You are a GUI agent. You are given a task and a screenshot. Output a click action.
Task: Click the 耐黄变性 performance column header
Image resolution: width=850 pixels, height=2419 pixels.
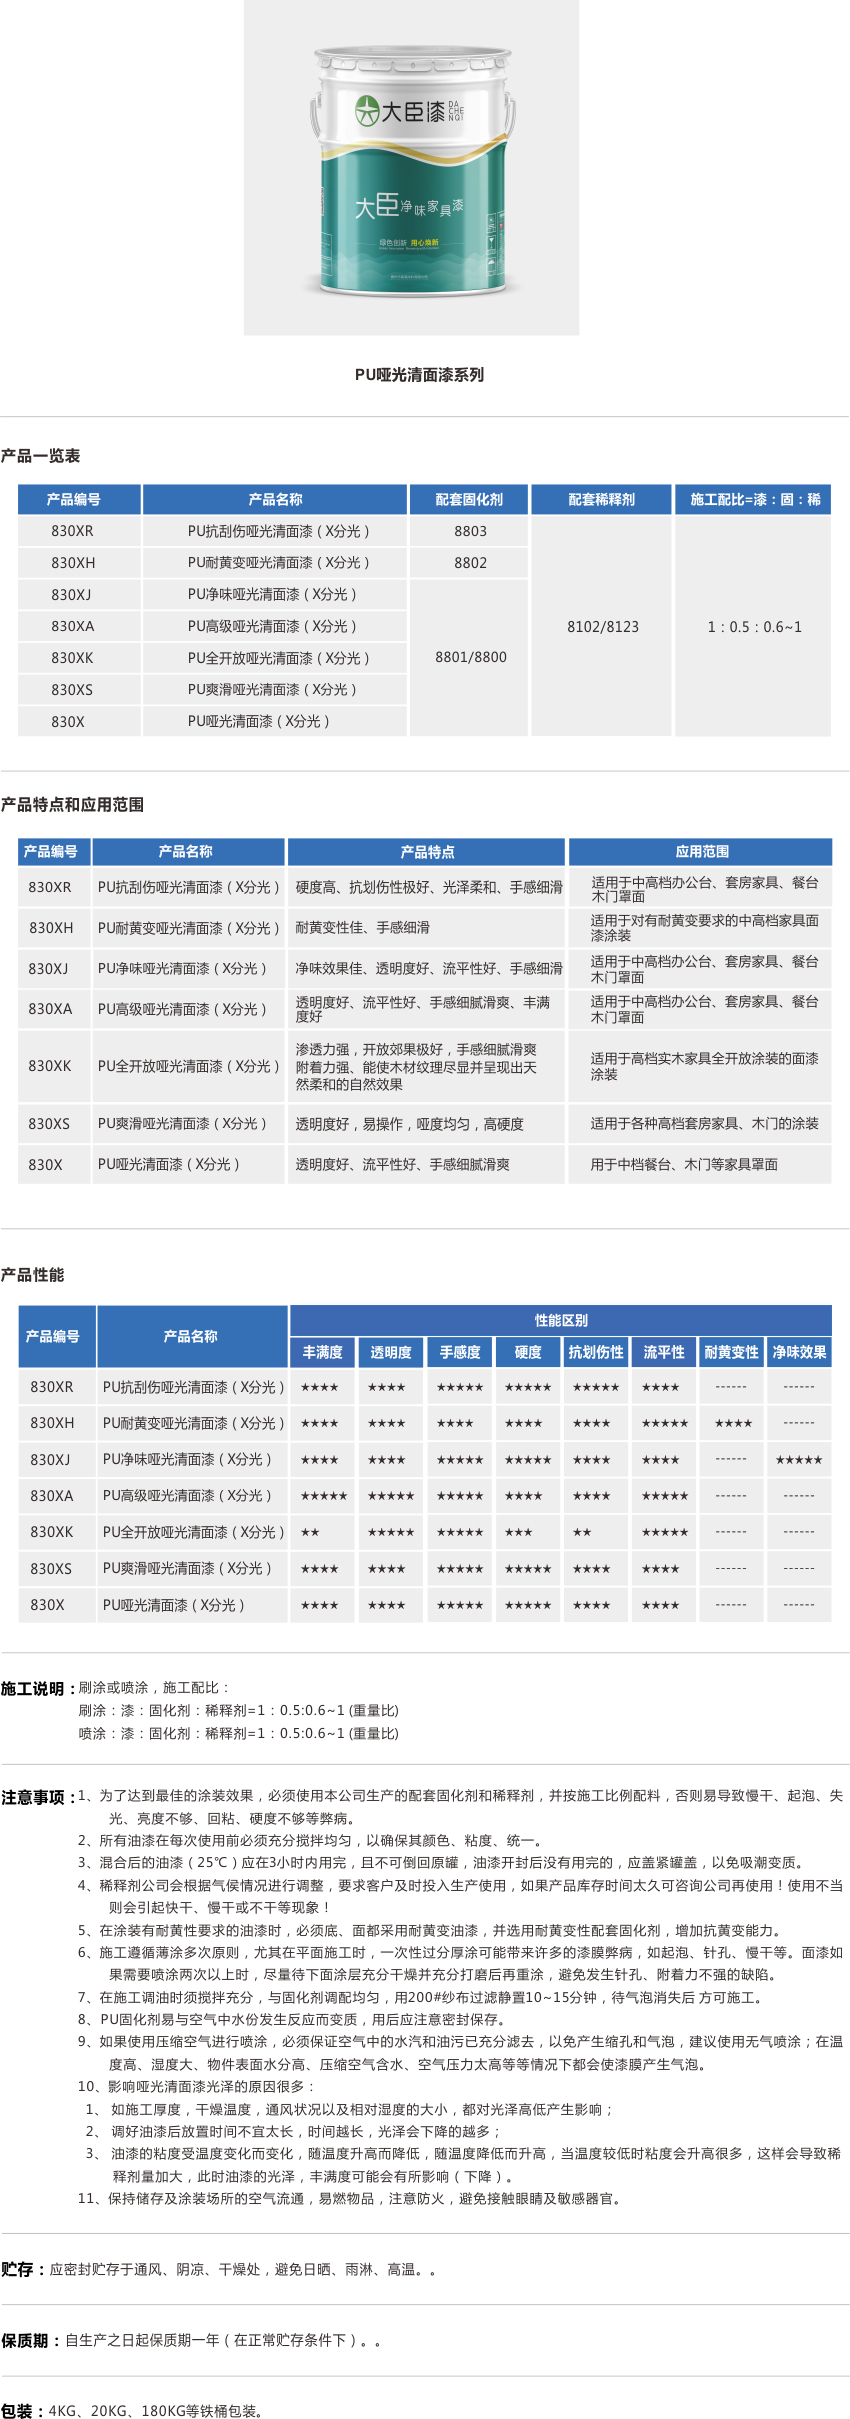click(x=731, y=1352)
